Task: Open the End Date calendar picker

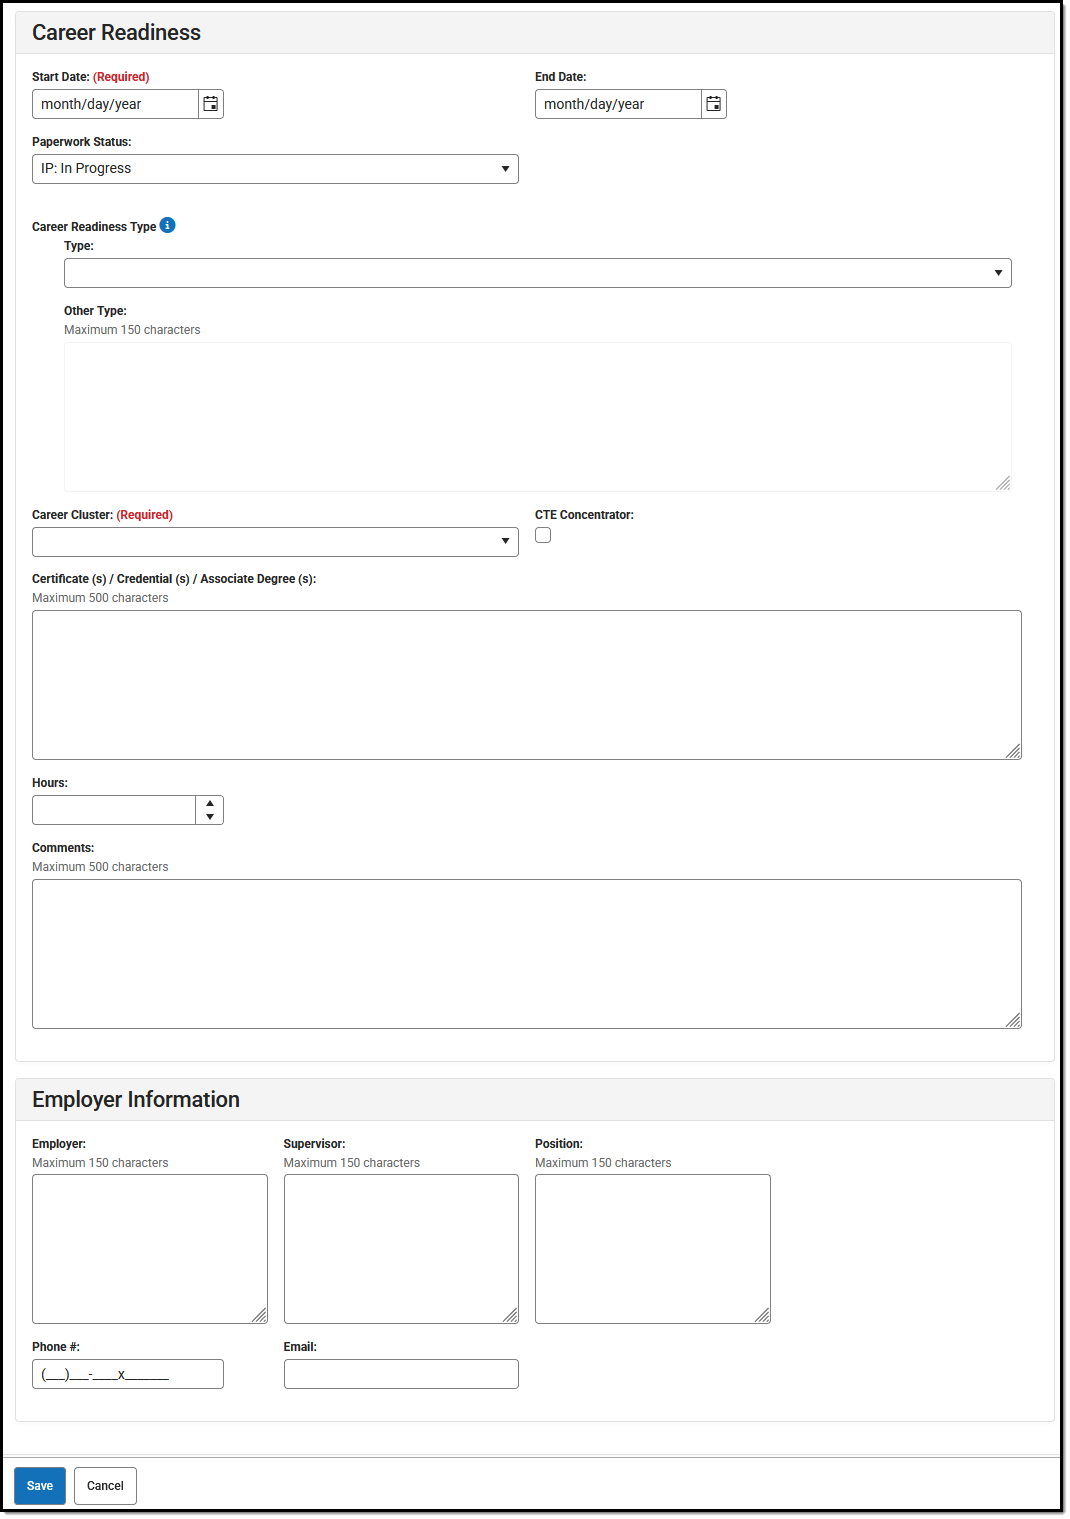Action: [713, 103]
